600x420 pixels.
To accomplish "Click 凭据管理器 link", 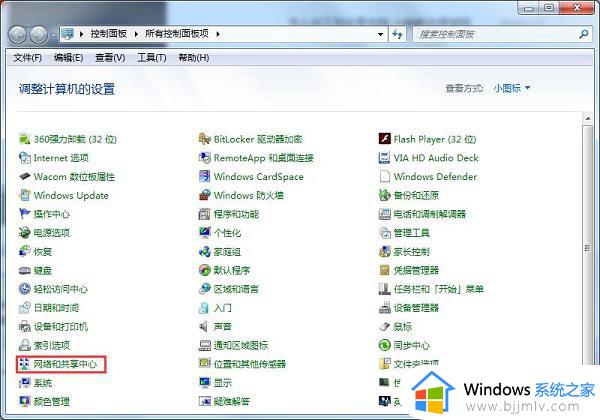I will (x=416, y=270).
